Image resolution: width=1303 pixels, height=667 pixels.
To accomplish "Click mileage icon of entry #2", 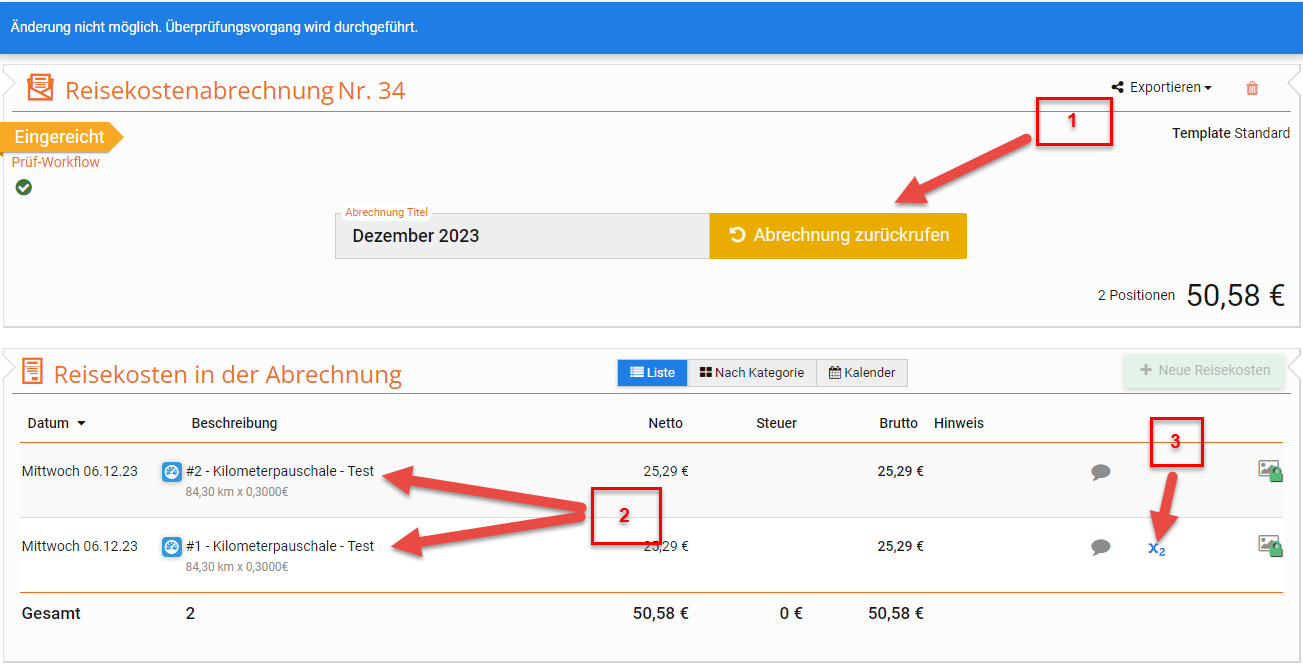I will click(x=171, y=472).
